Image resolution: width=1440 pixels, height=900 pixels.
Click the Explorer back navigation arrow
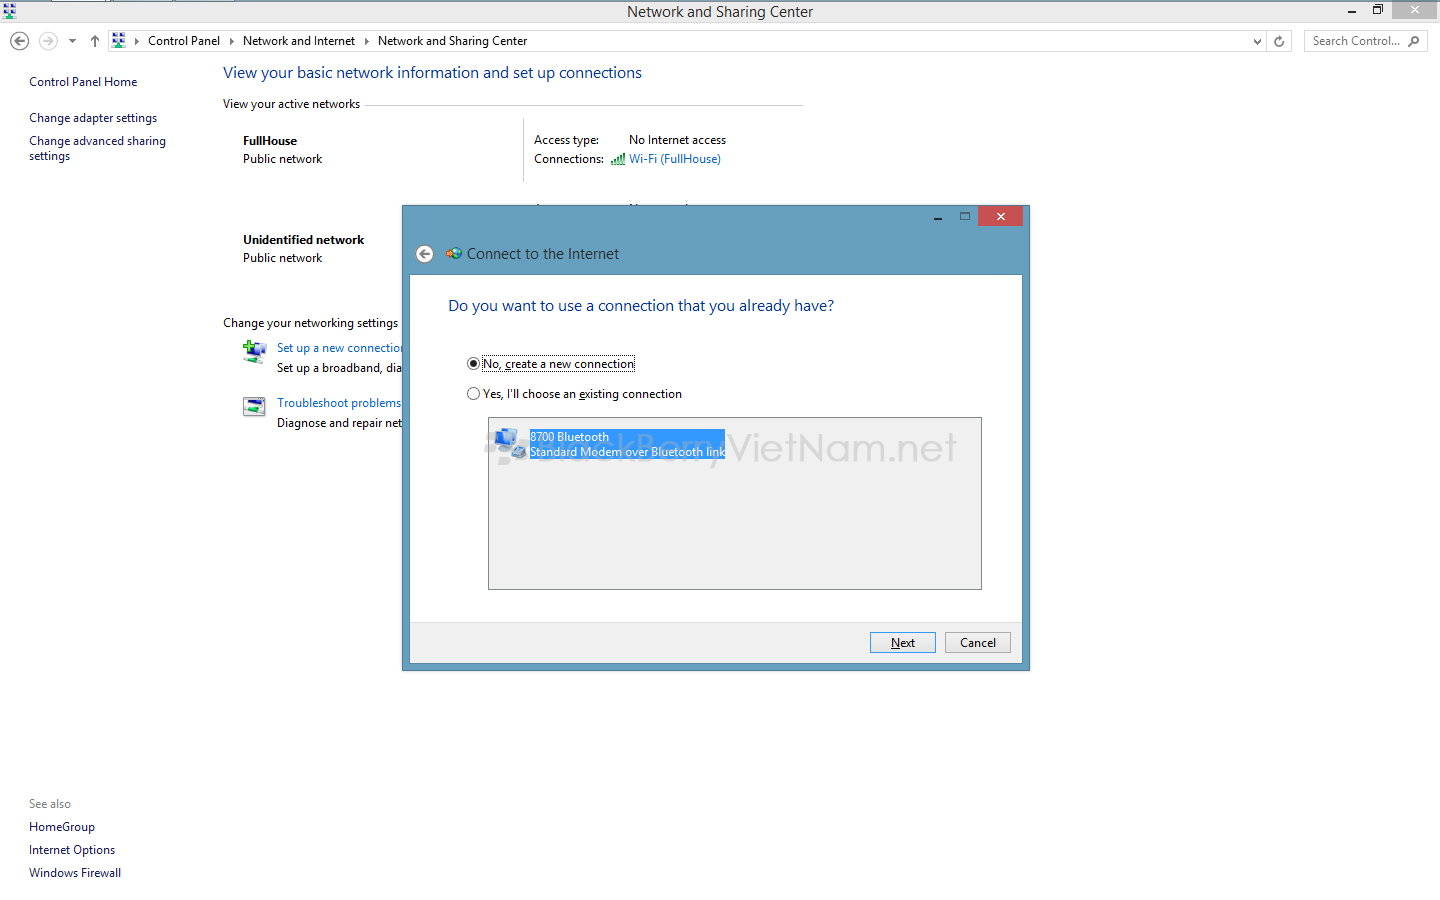(x=19, y=41)
